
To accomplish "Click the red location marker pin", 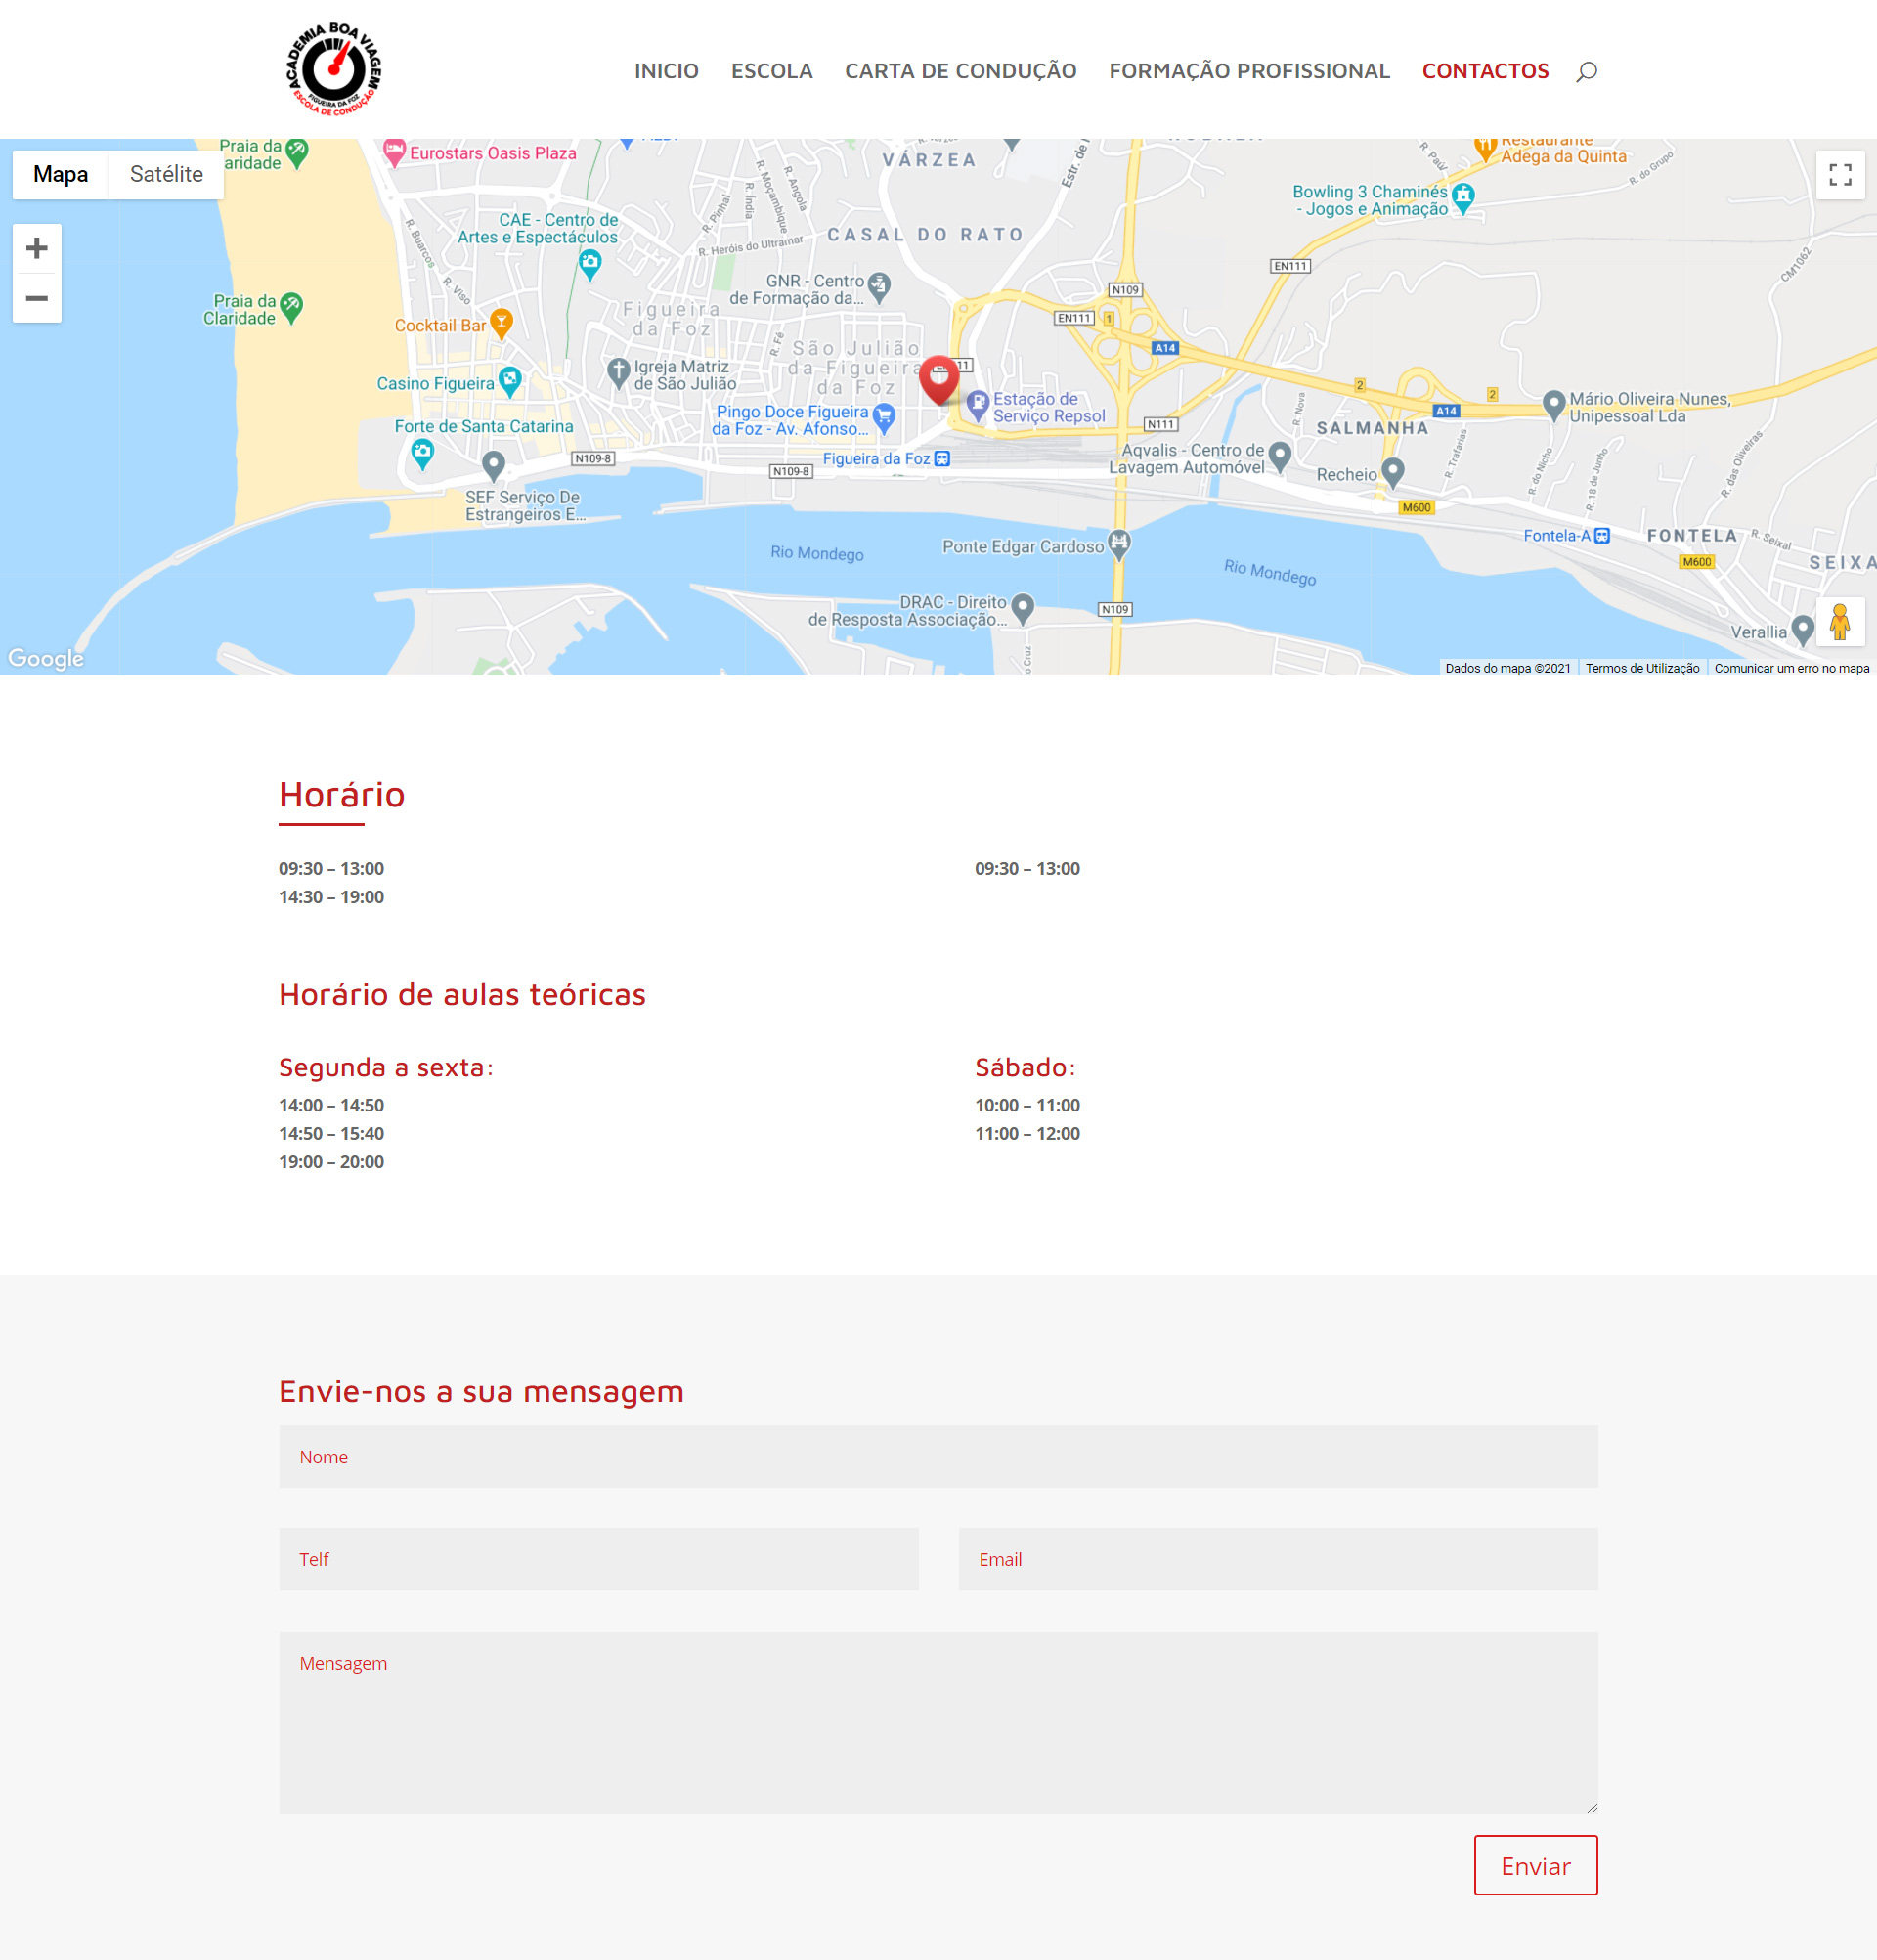I will pyautogui.click(x=938, y=378).
